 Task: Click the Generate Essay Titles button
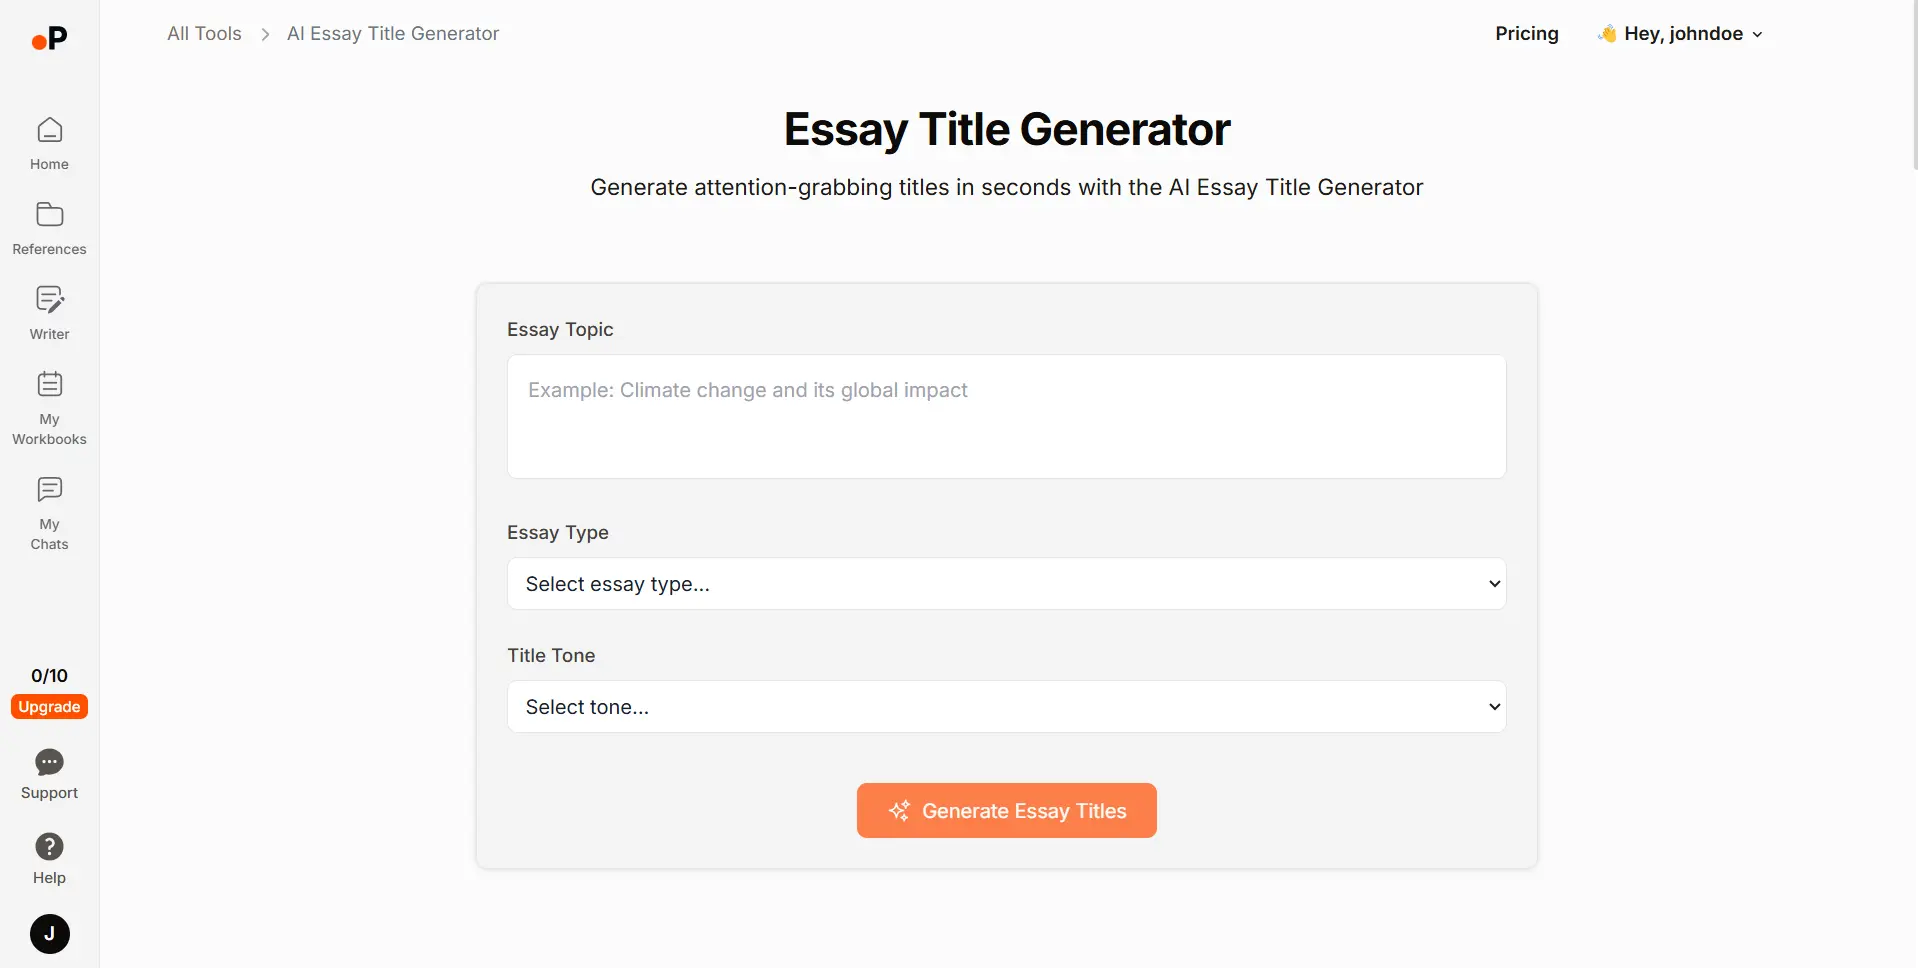[1006, 810]
